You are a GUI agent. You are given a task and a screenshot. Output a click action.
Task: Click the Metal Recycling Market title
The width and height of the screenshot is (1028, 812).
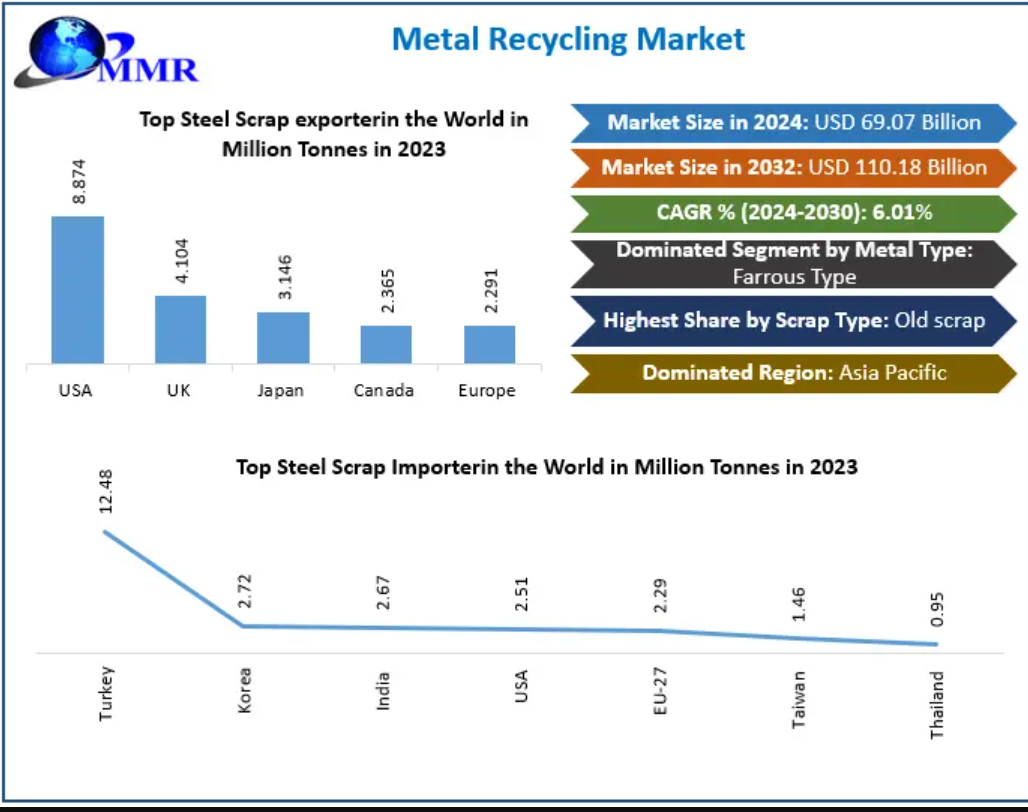(568, 39)
